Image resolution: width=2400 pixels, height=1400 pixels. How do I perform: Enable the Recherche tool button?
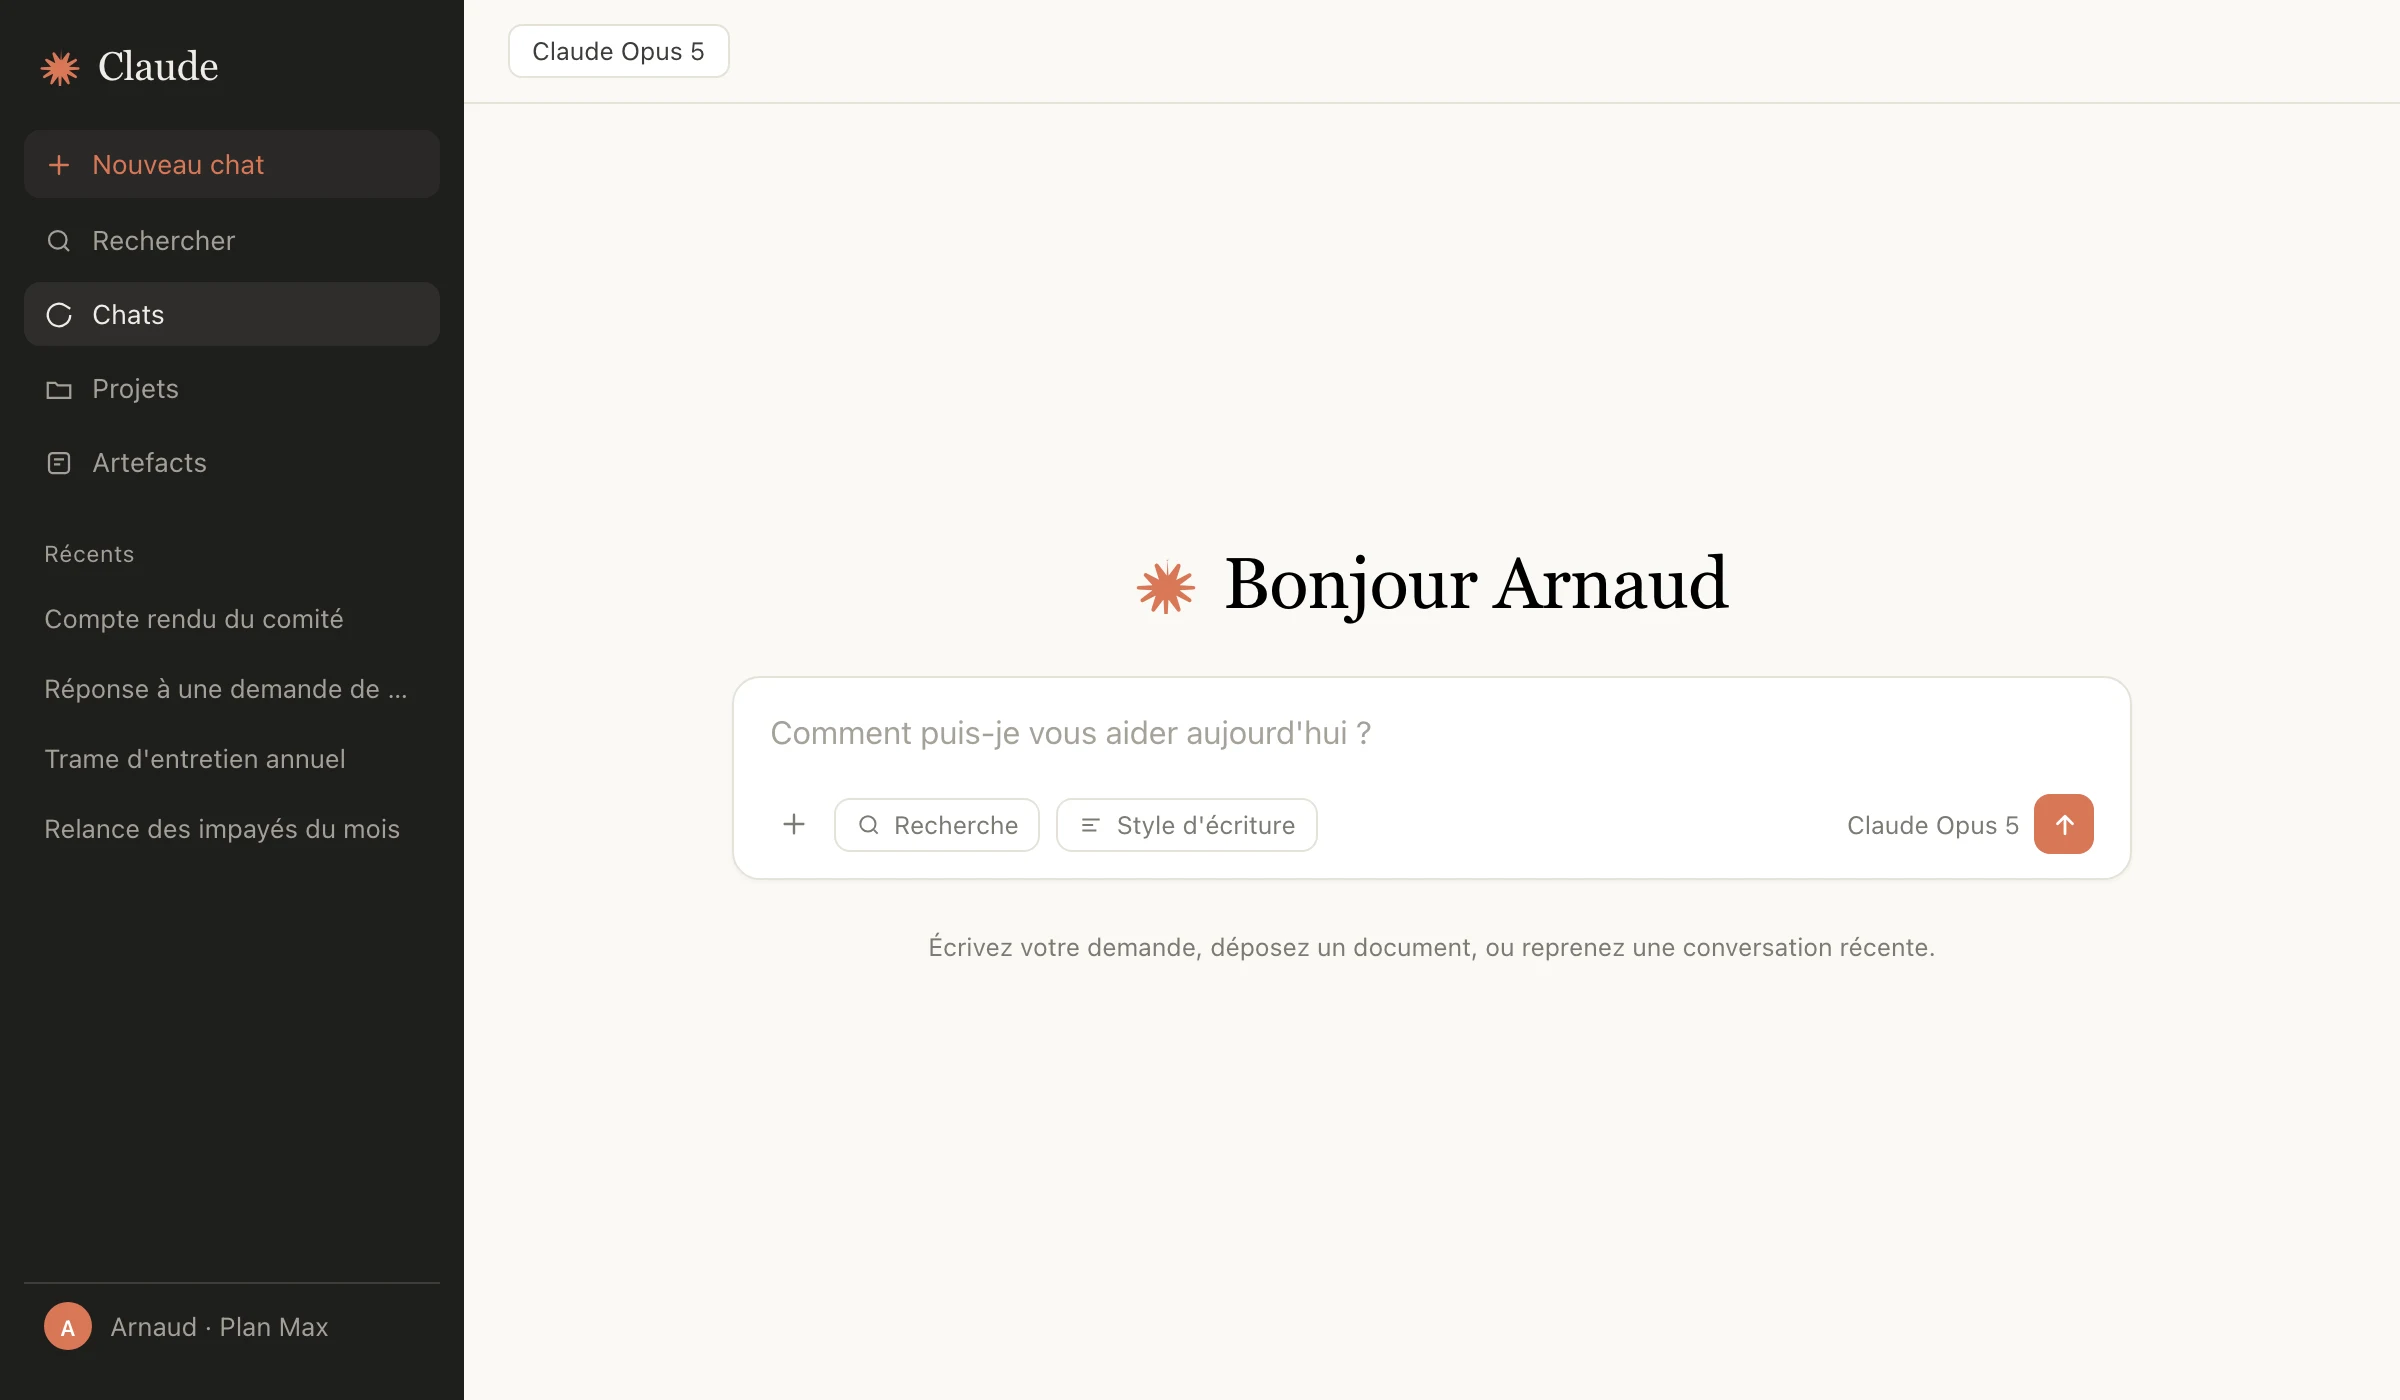tap(937, 825)
